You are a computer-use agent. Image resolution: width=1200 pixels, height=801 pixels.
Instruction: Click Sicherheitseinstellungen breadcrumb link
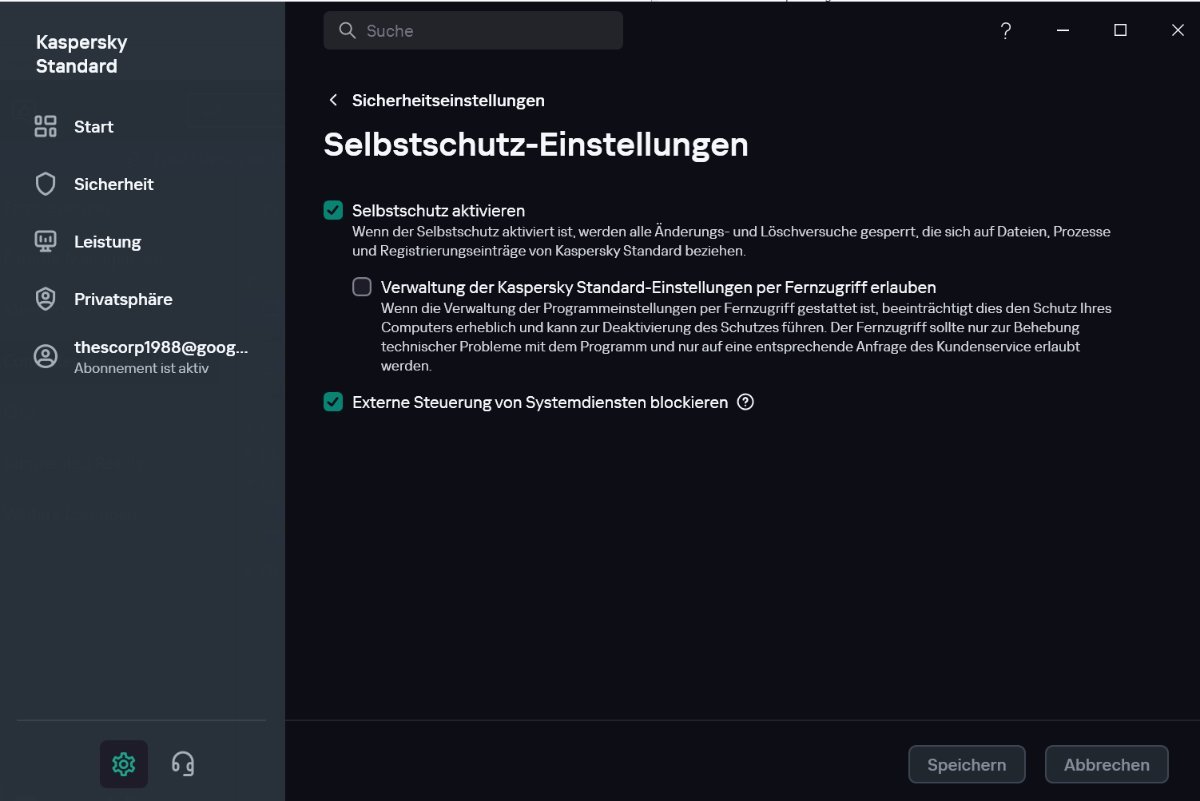coord(448,100)
